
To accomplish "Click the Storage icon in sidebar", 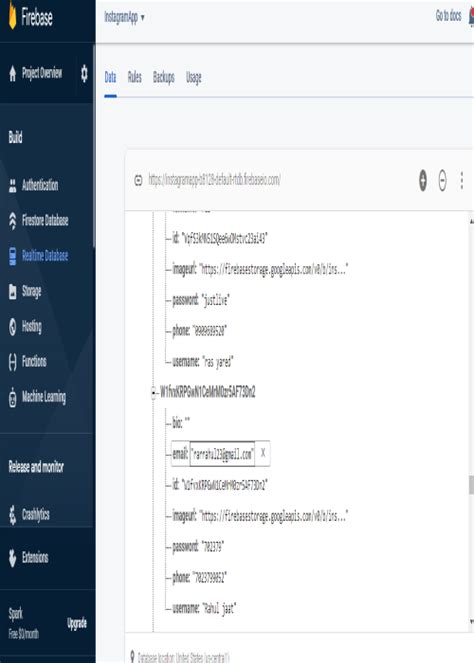I will (x=13, y=291).
